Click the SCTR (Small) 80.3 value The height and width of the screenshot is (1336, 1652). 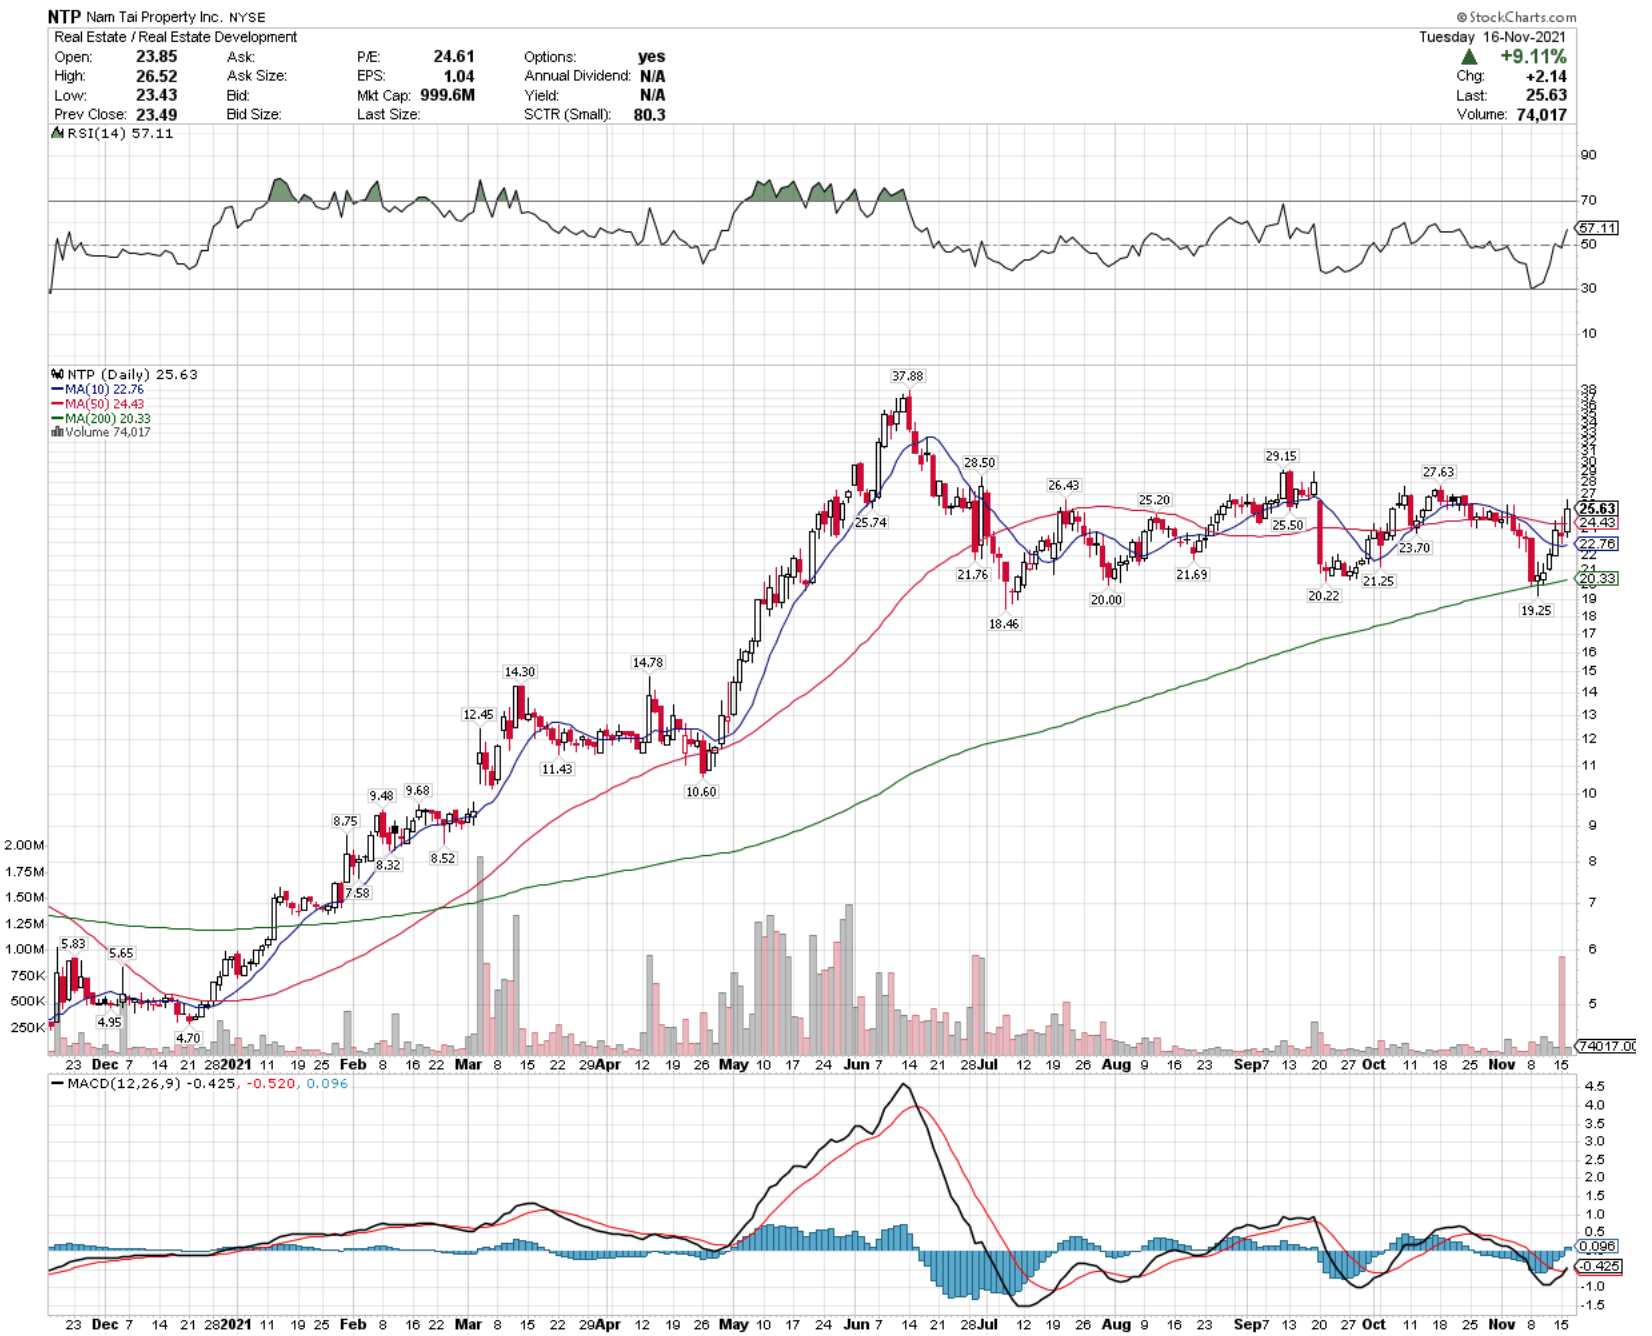649,114
